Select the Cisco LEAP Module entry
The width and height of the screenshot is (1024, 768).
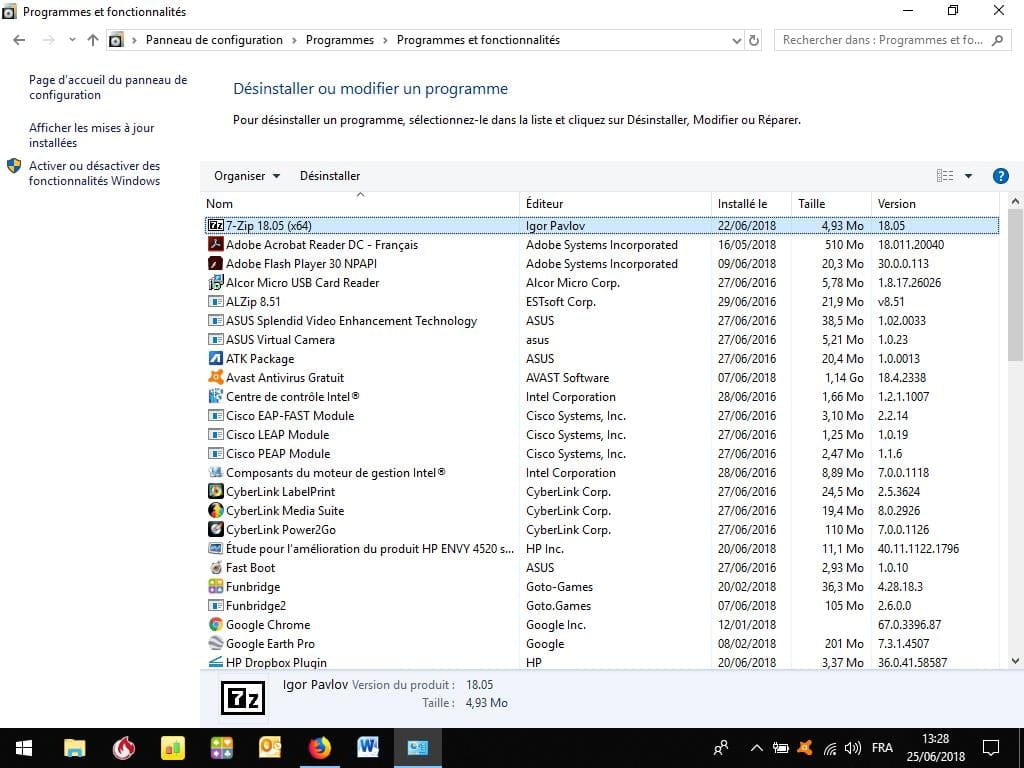point(601,434)
